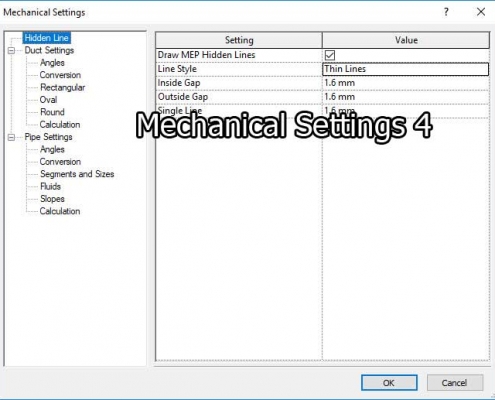This screenshot has height=400, width=495.
Task: Open Calculation under Pipe Settings
Action: [x=60, y=211]
